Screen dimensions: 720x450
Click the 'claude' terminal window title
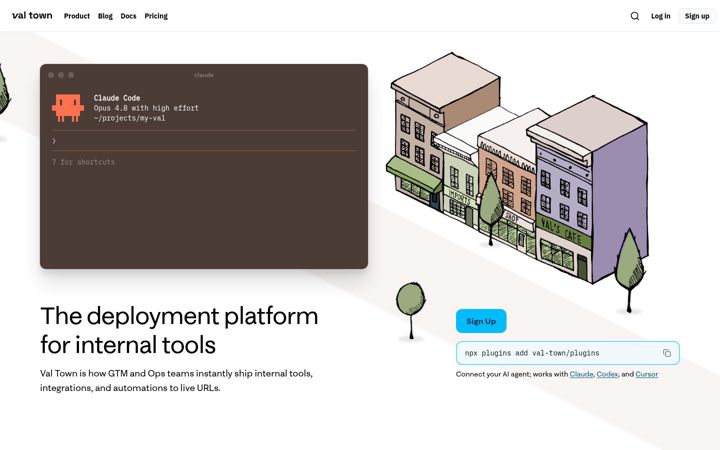point(204,75)
